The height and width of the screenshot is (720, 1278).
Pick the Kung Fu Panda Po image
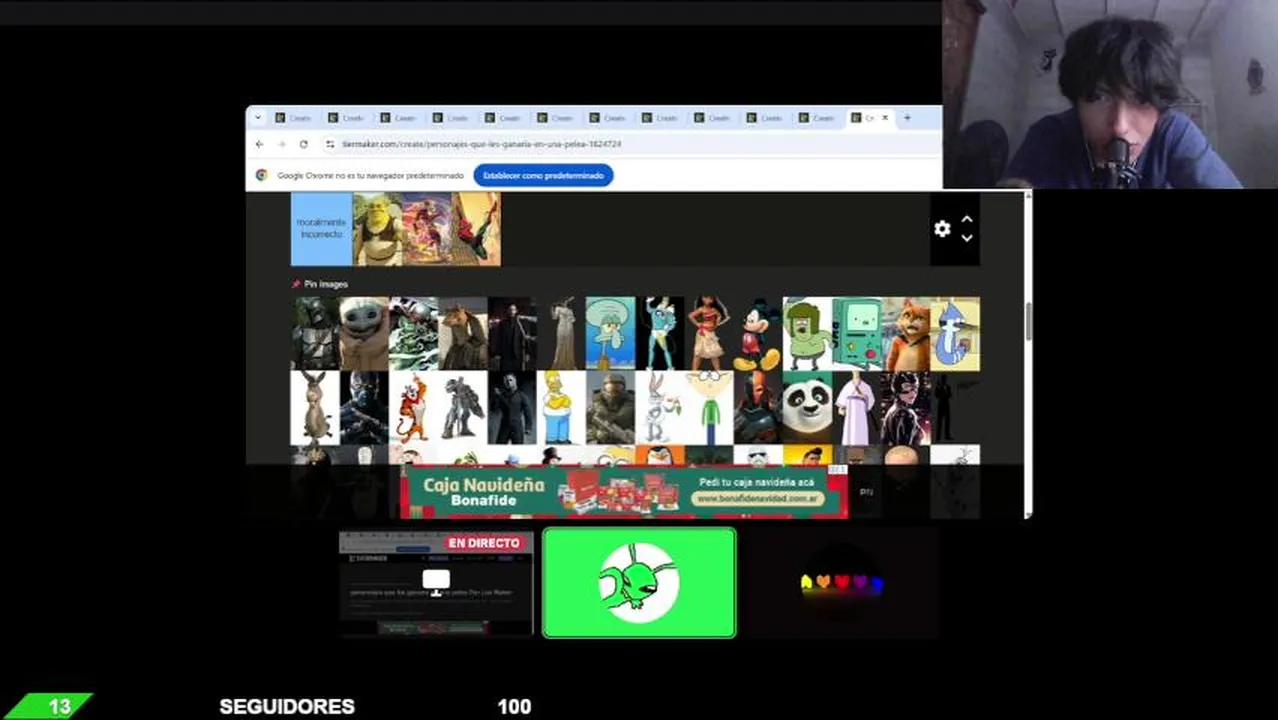pos(807,408)
